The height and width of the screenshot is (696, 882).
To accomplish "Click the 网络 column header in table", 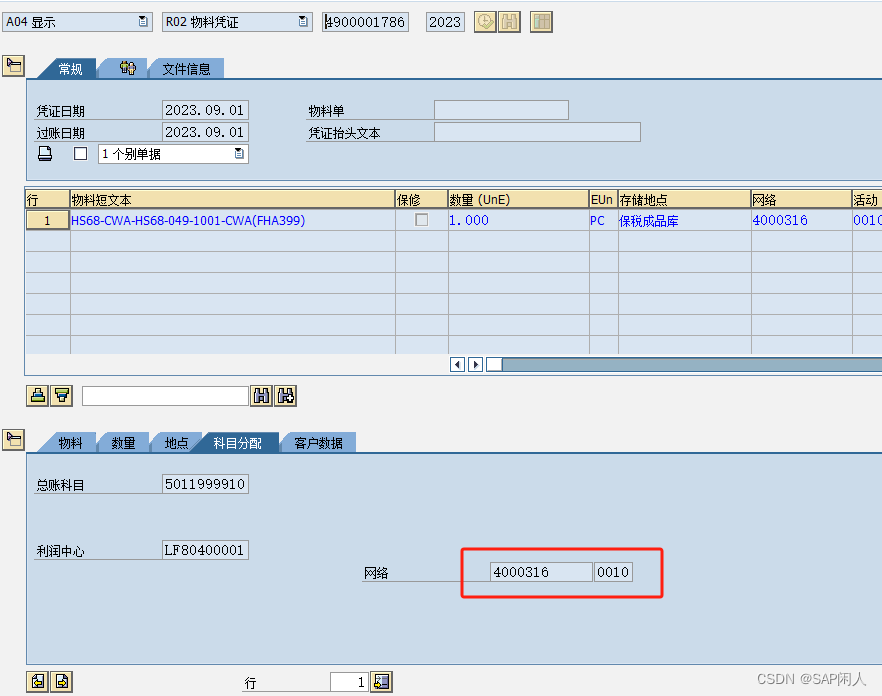I will coord(802,200).
